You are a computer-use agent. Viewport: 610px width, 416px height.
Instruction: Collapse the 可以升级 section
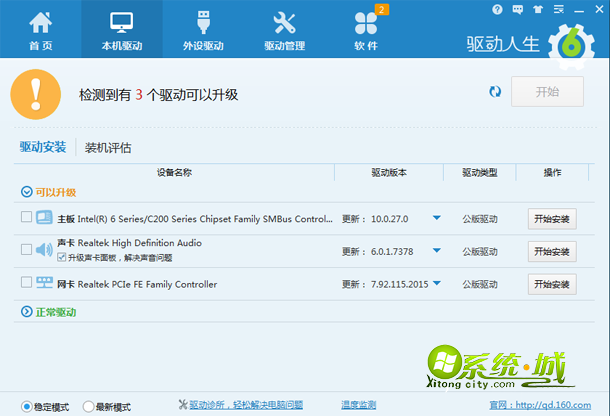pyautogui.click(x=26, y=192)
